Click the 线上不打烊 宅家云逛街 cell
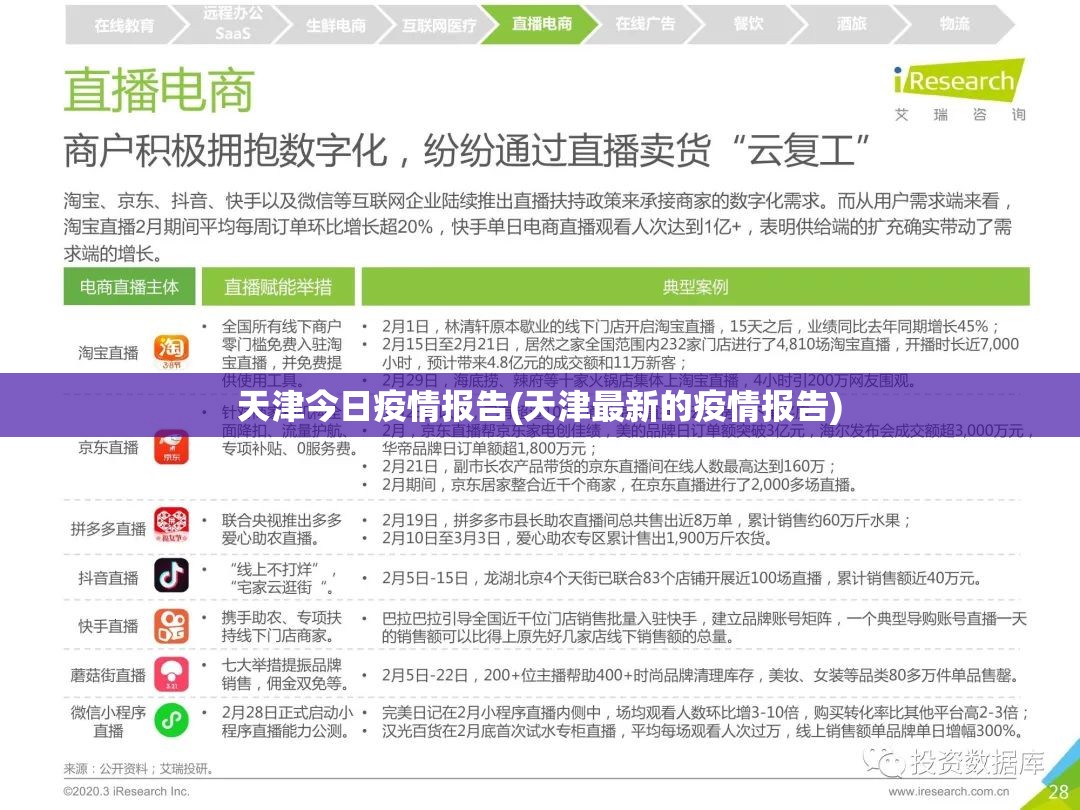This screenshot has width=1080, height=810. click(x=282, y=578)
